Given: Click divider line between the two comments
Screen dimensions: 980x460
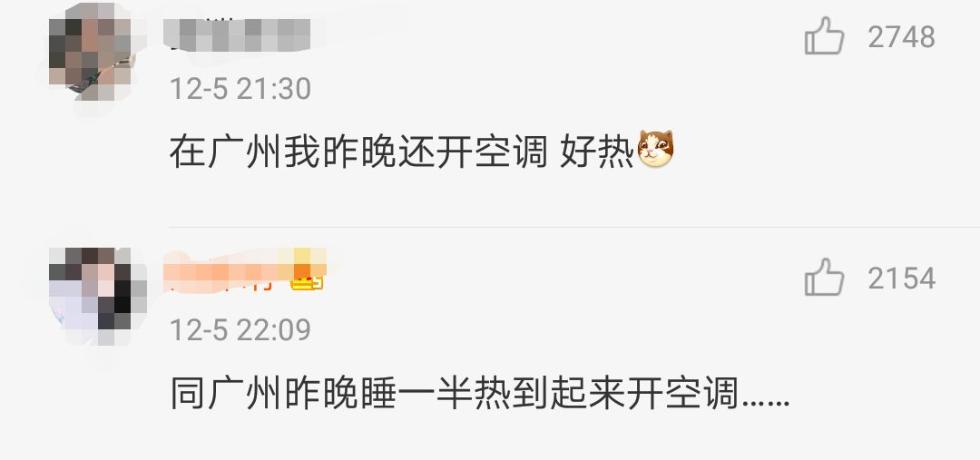Looking at the screenshot, I should coord(574,228).
